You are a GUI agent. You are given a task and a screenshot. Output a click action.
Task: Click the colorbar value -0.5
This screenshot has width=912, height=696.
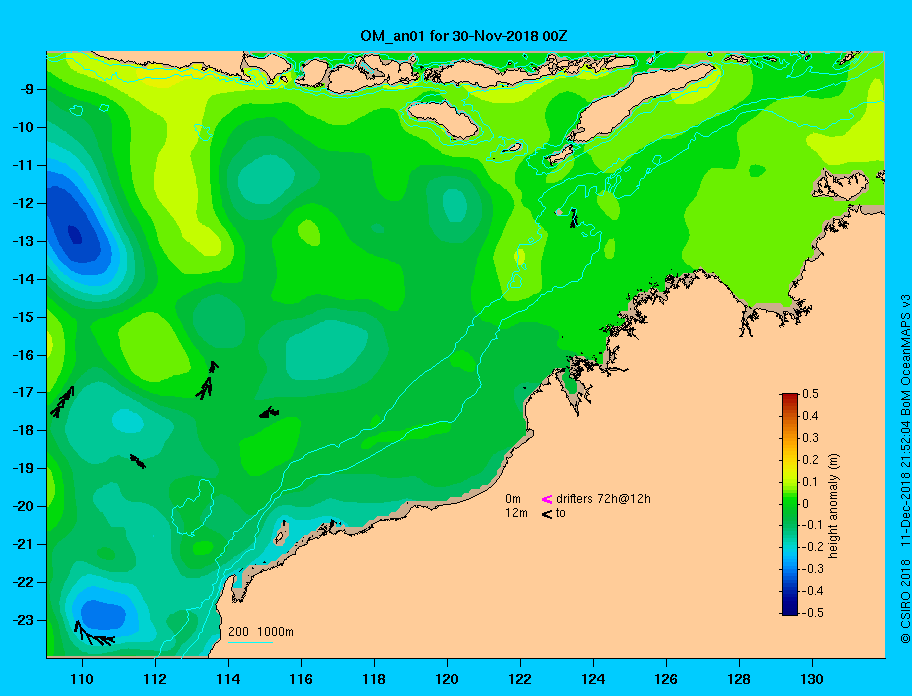813,613
